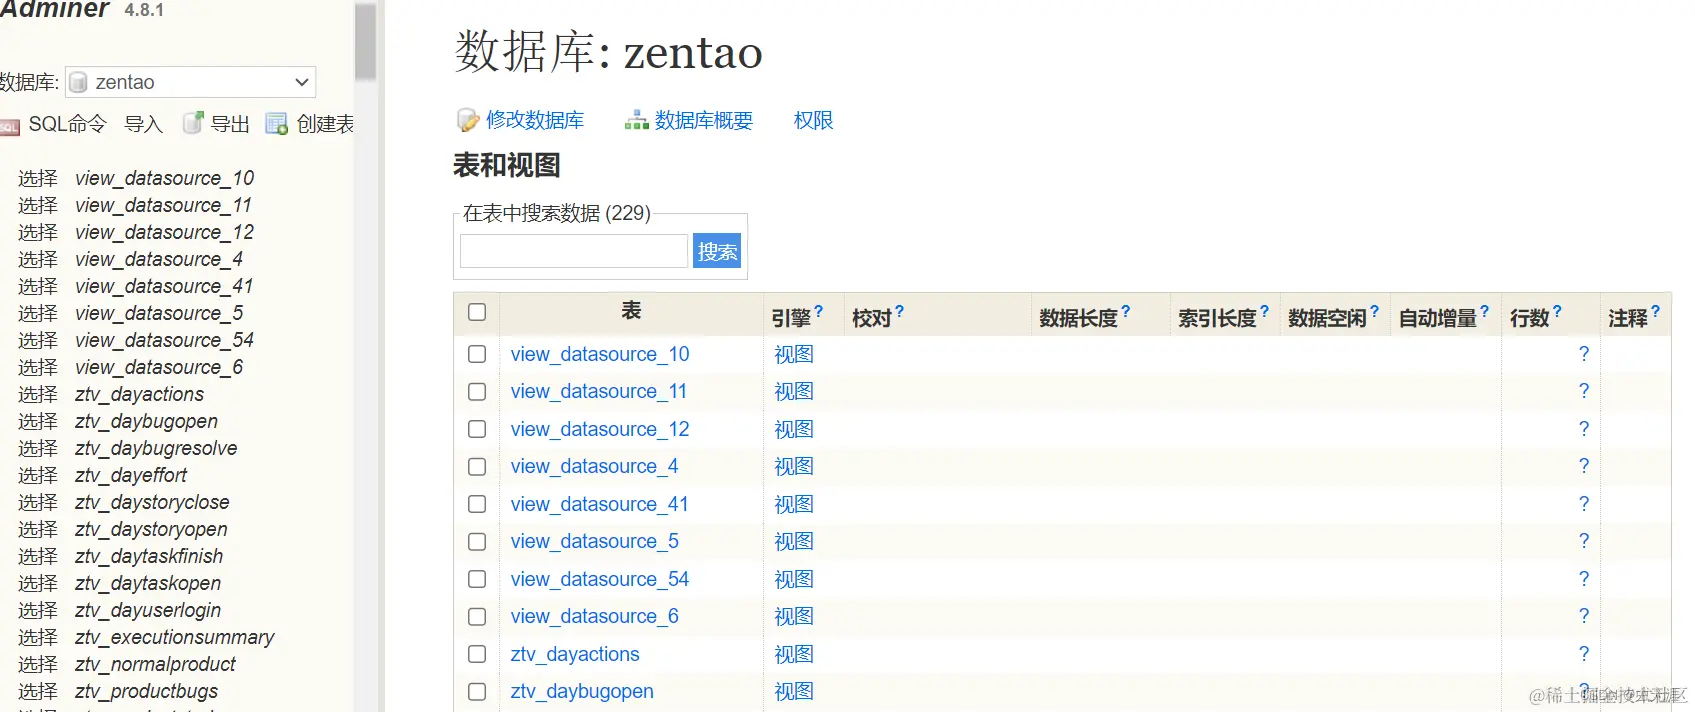1695x712 pixels.
Task: Open the zentao database dropdown
Action: tap(190, 82)
